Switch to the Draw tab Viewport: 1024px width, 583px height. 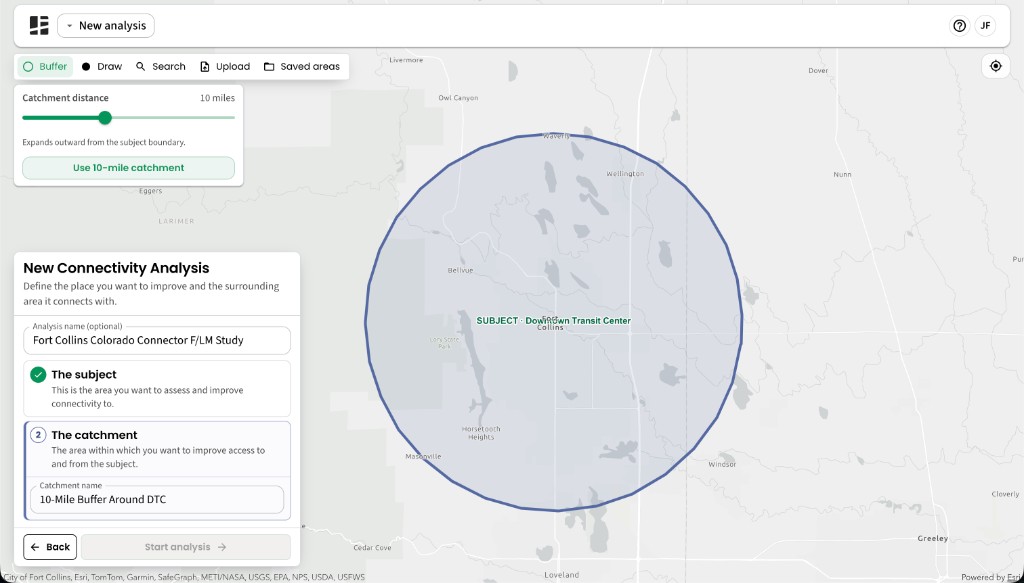(x=102, y=67)
